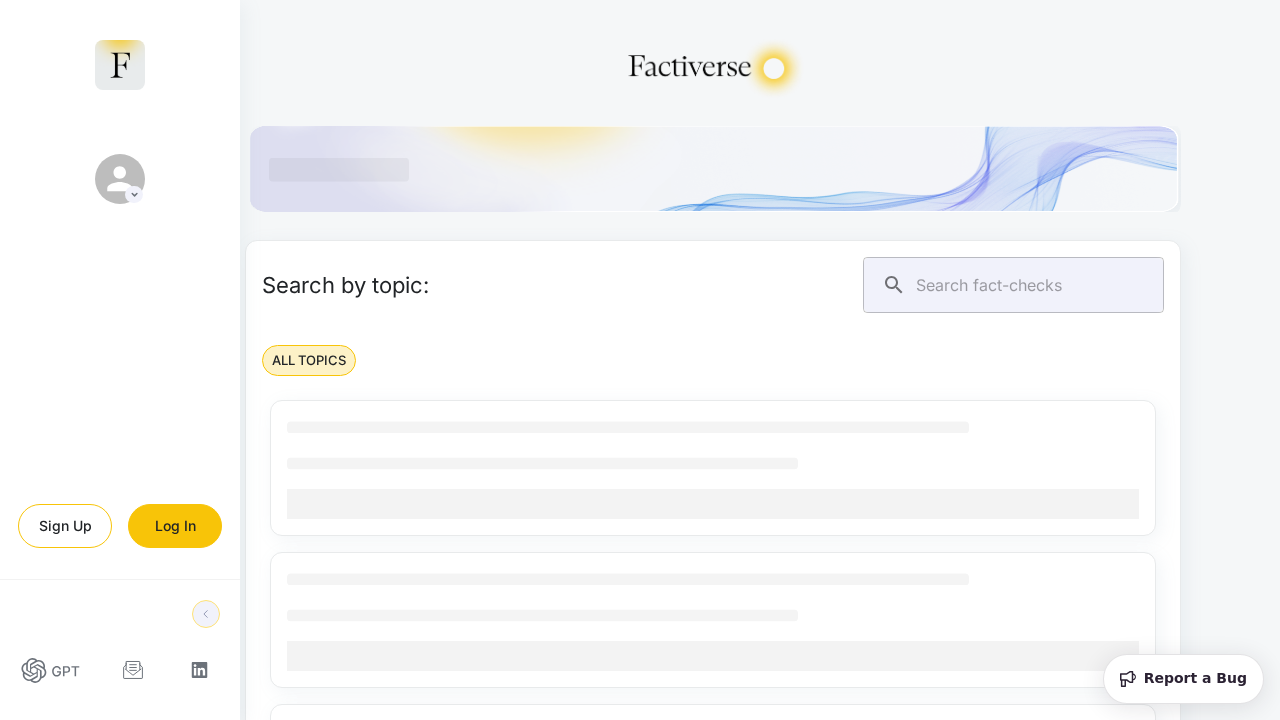
Task: Click the GPT label next to the OpenAI icon
Action: 65,671
